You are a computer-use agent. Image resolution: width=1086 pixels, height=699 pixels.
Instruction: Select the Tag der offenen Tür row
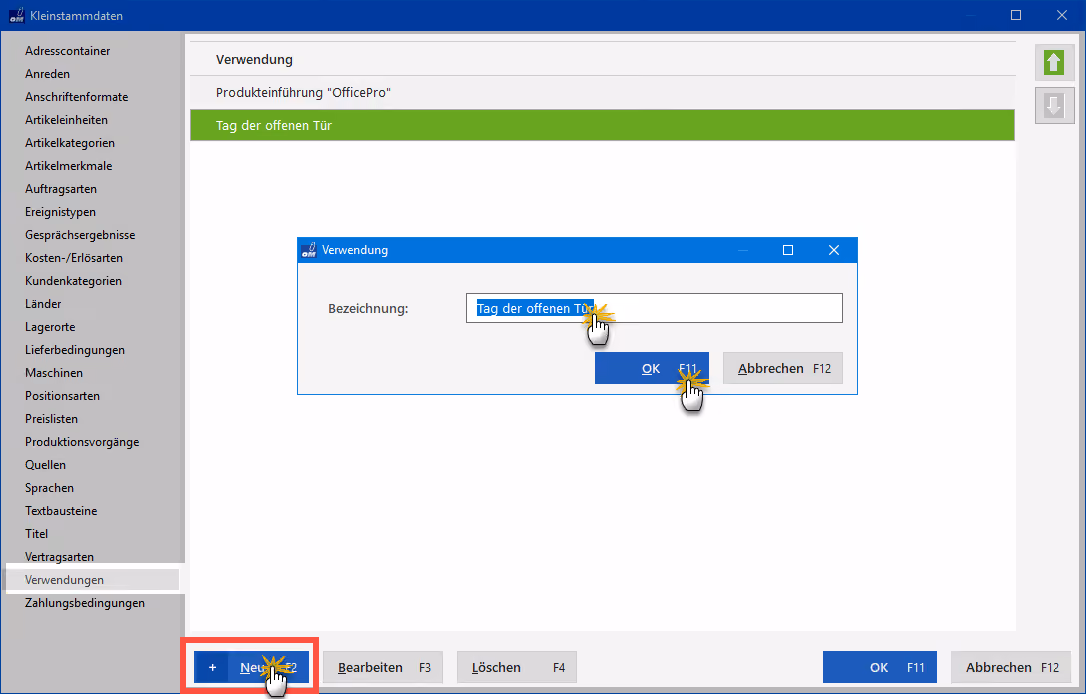(x=603, y=125)
